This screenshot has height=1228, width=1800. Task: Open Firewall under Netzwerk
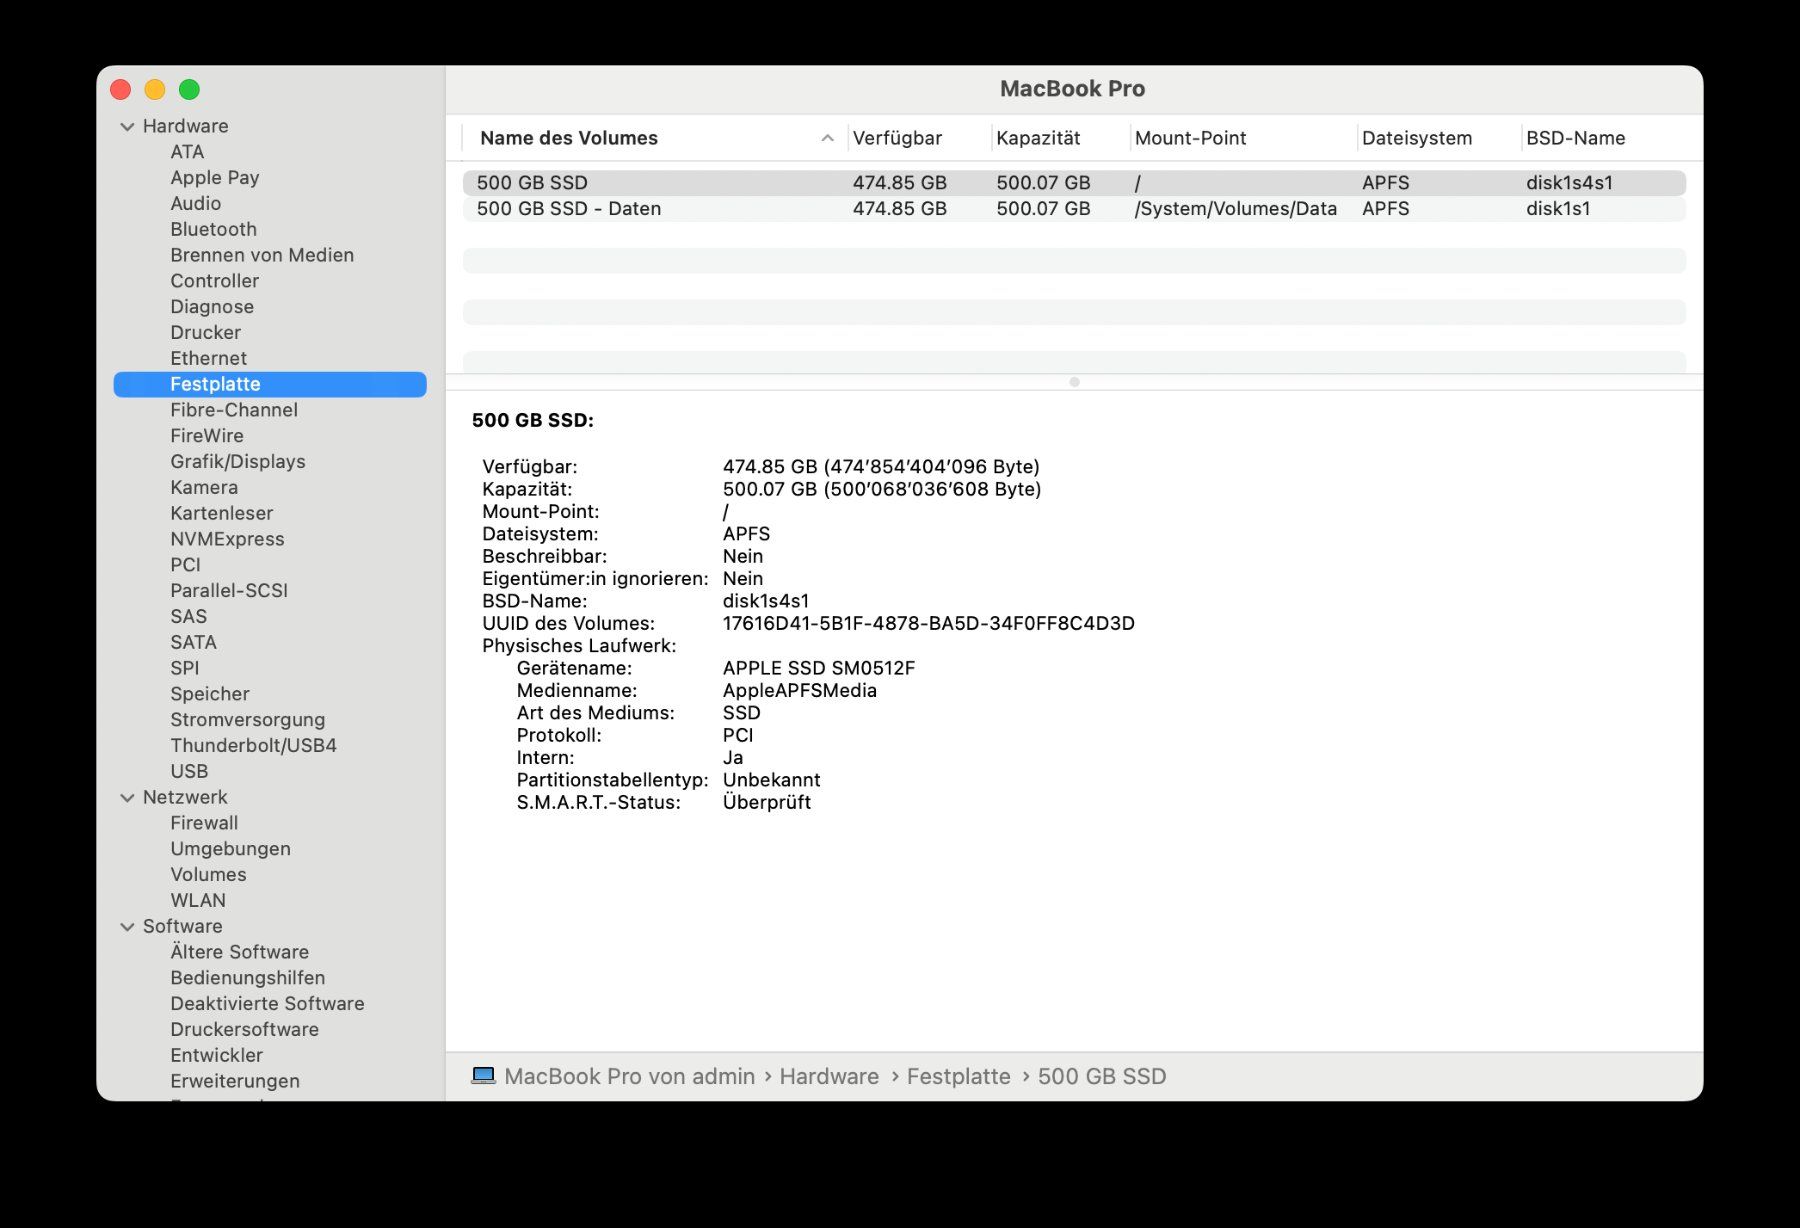(x=204, y=823)
